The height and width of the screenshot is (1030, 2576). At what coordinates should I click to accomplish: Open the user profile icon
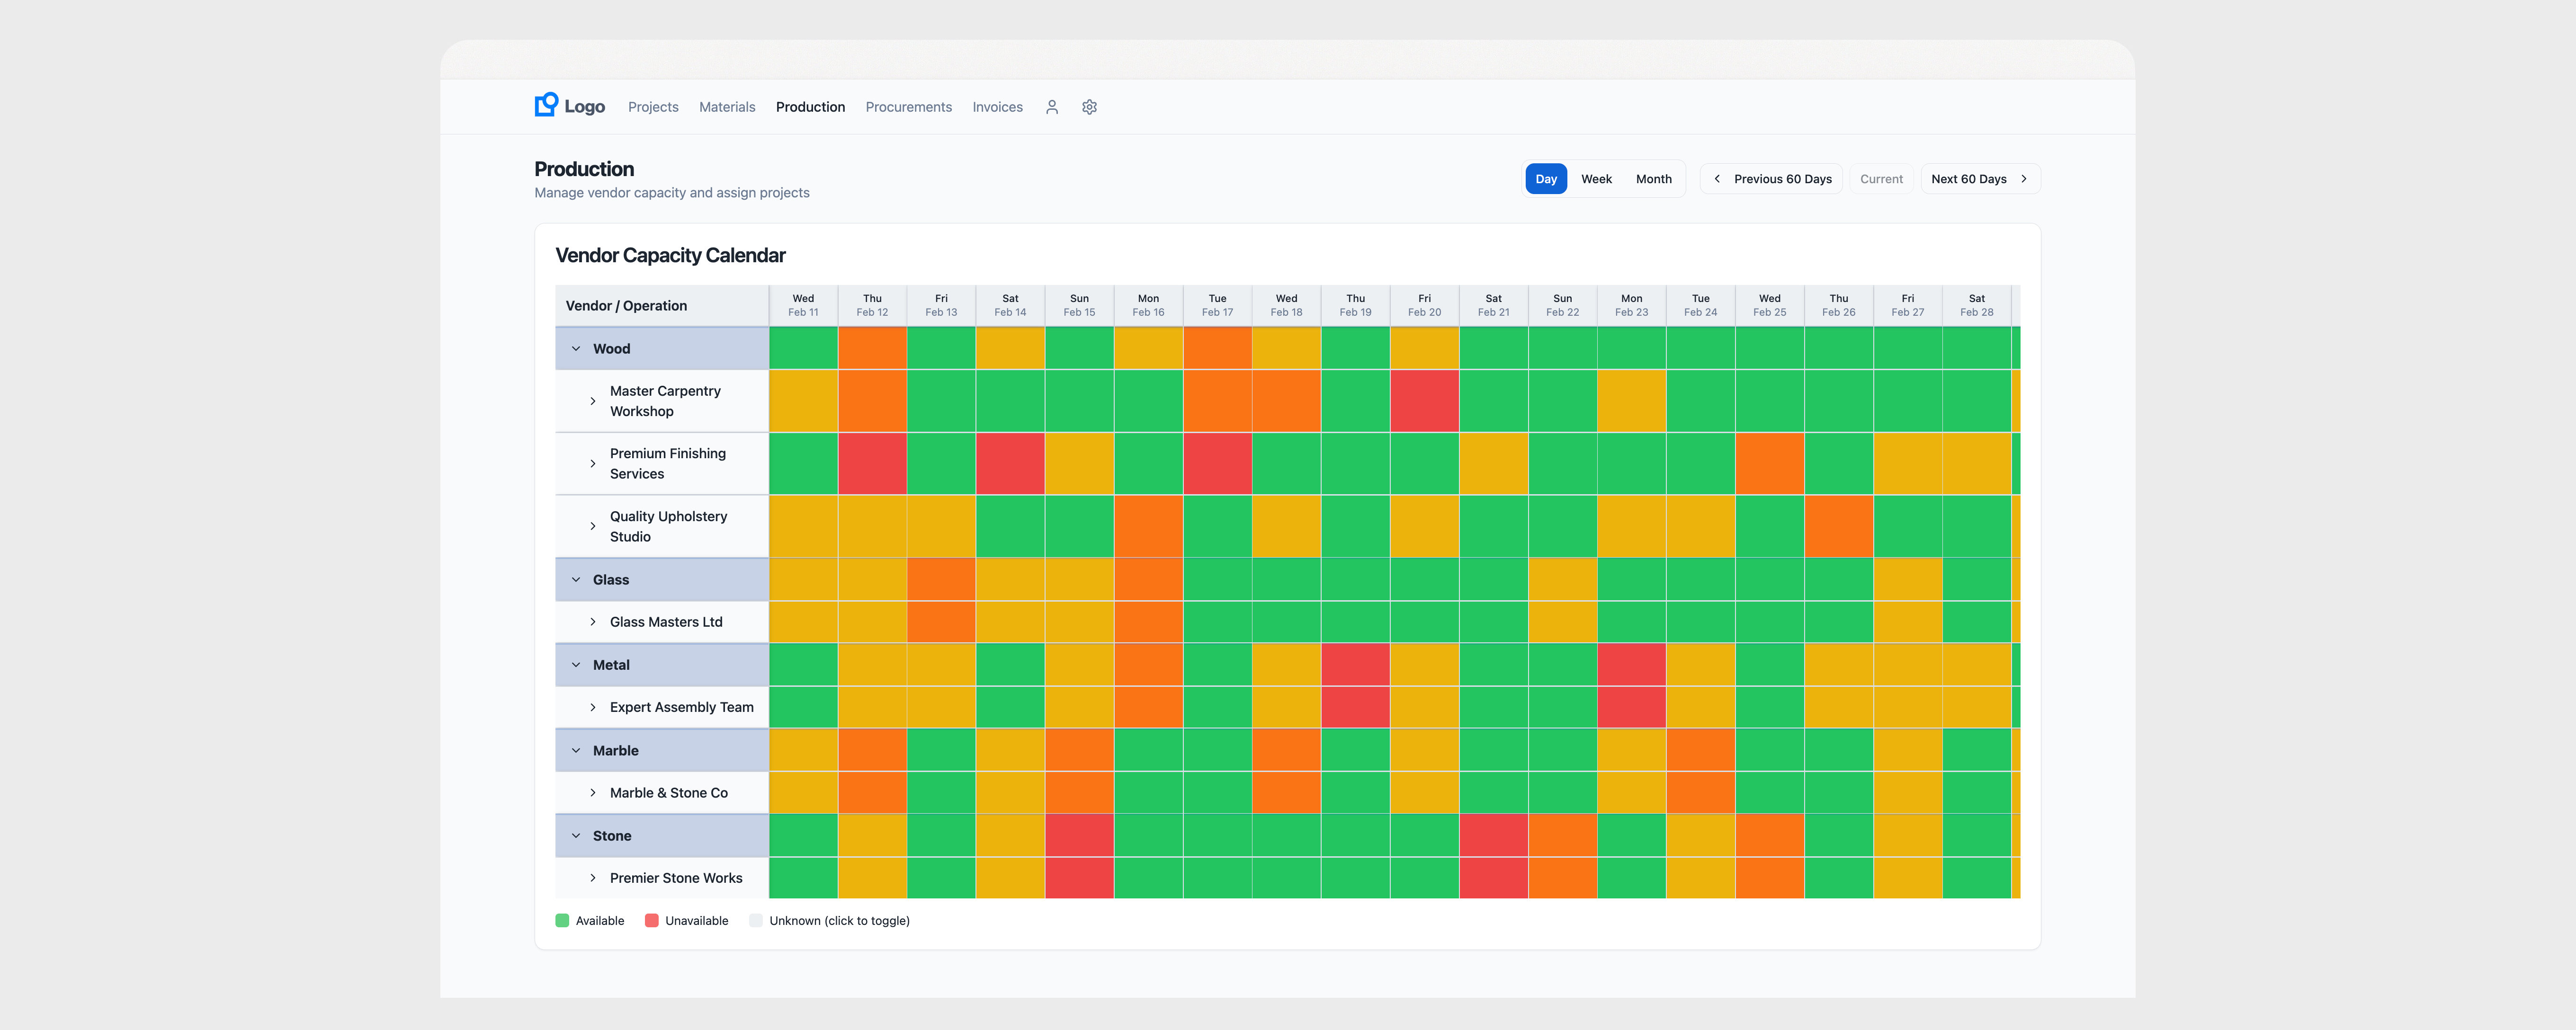click(1051, 107)
